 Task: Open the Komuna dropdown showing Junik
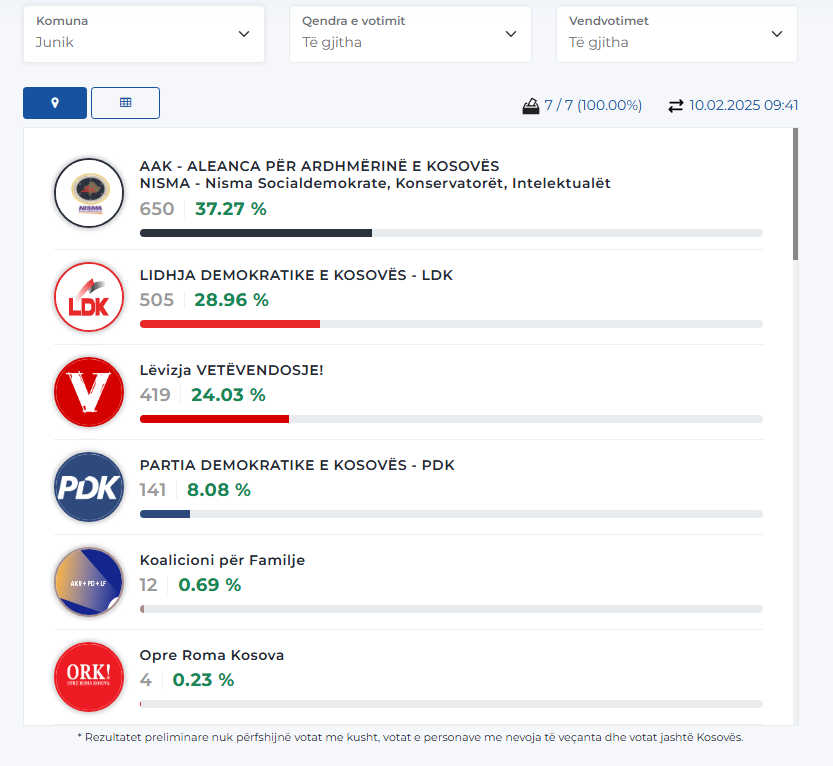[143, 34]
